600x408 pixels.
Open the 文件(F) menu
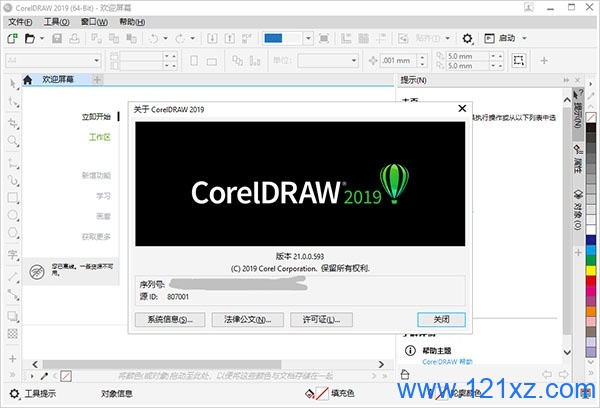[x=20, y=22]
